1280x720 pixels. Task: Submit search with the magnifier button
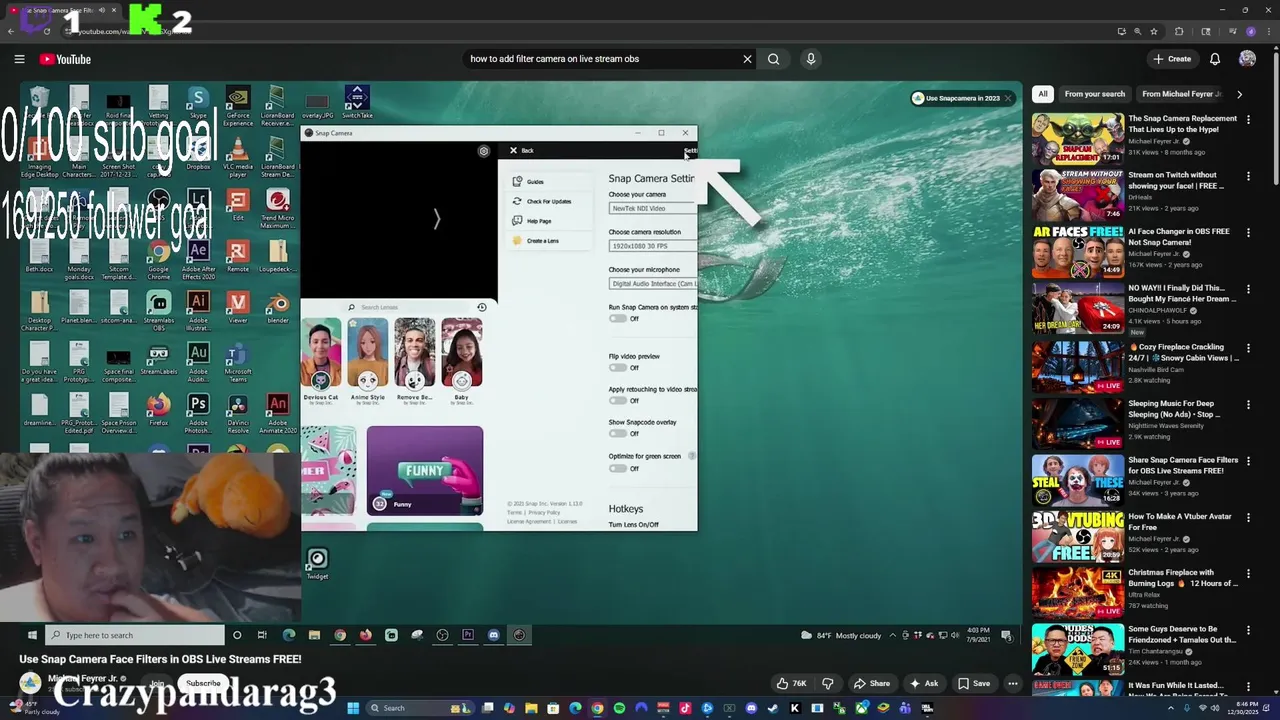click(x=773, y=59)
